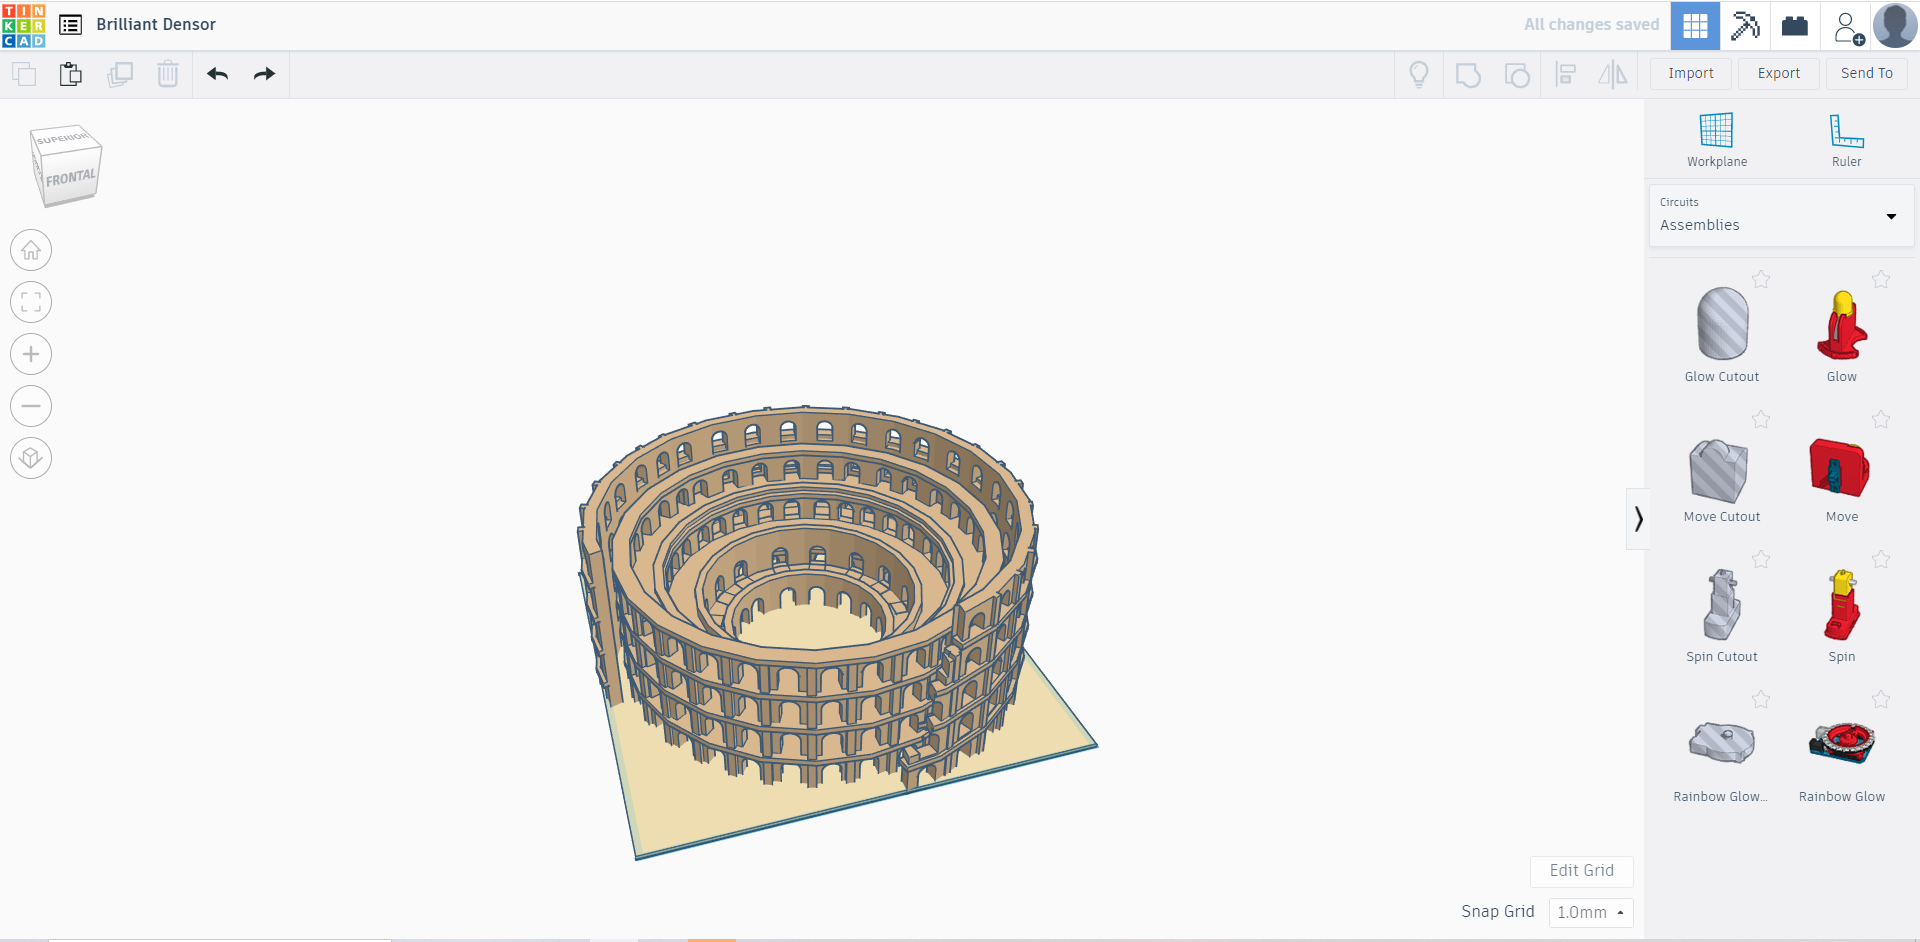Open the Circuits Assemblies shape dropdown
This screenshot has height=942, width=1920.
pyautogui.click(x=1781, y=215)
